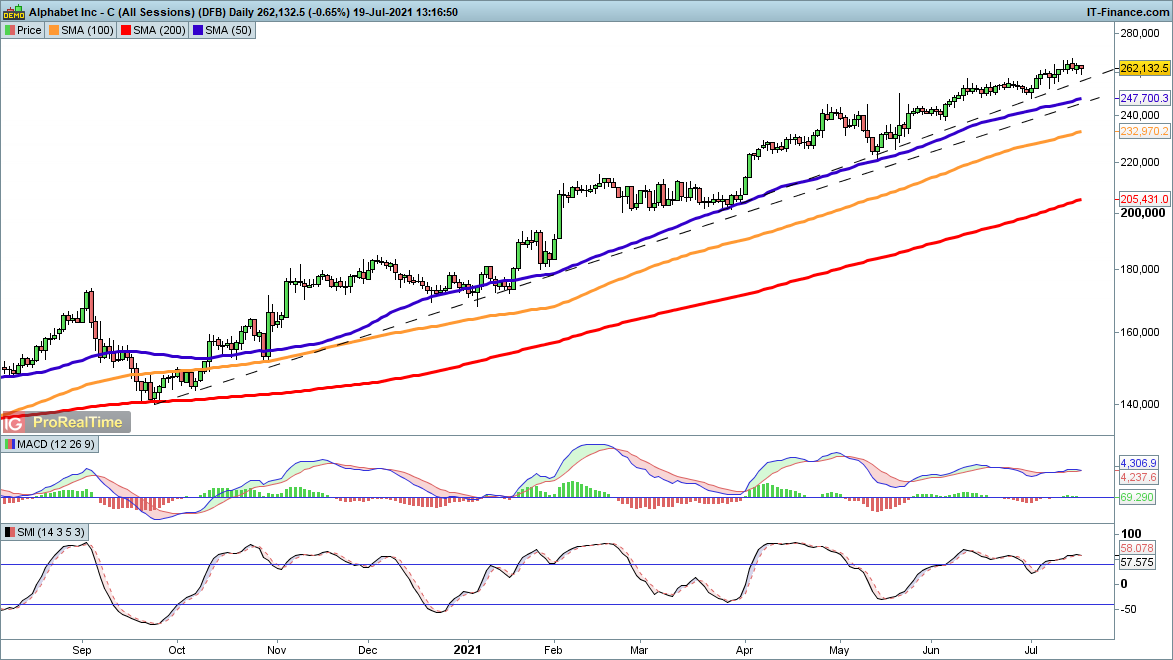Click the blue SMA (50) color swatch
Screen dimensions: 1173x660
tap(197, 31)
